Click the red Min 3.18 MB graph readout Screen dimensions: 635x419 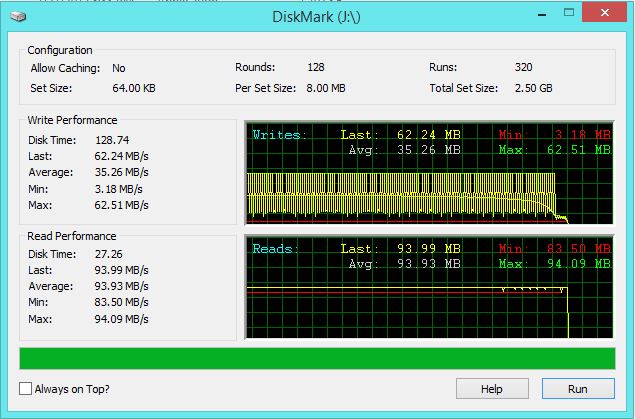click(554, 134)
